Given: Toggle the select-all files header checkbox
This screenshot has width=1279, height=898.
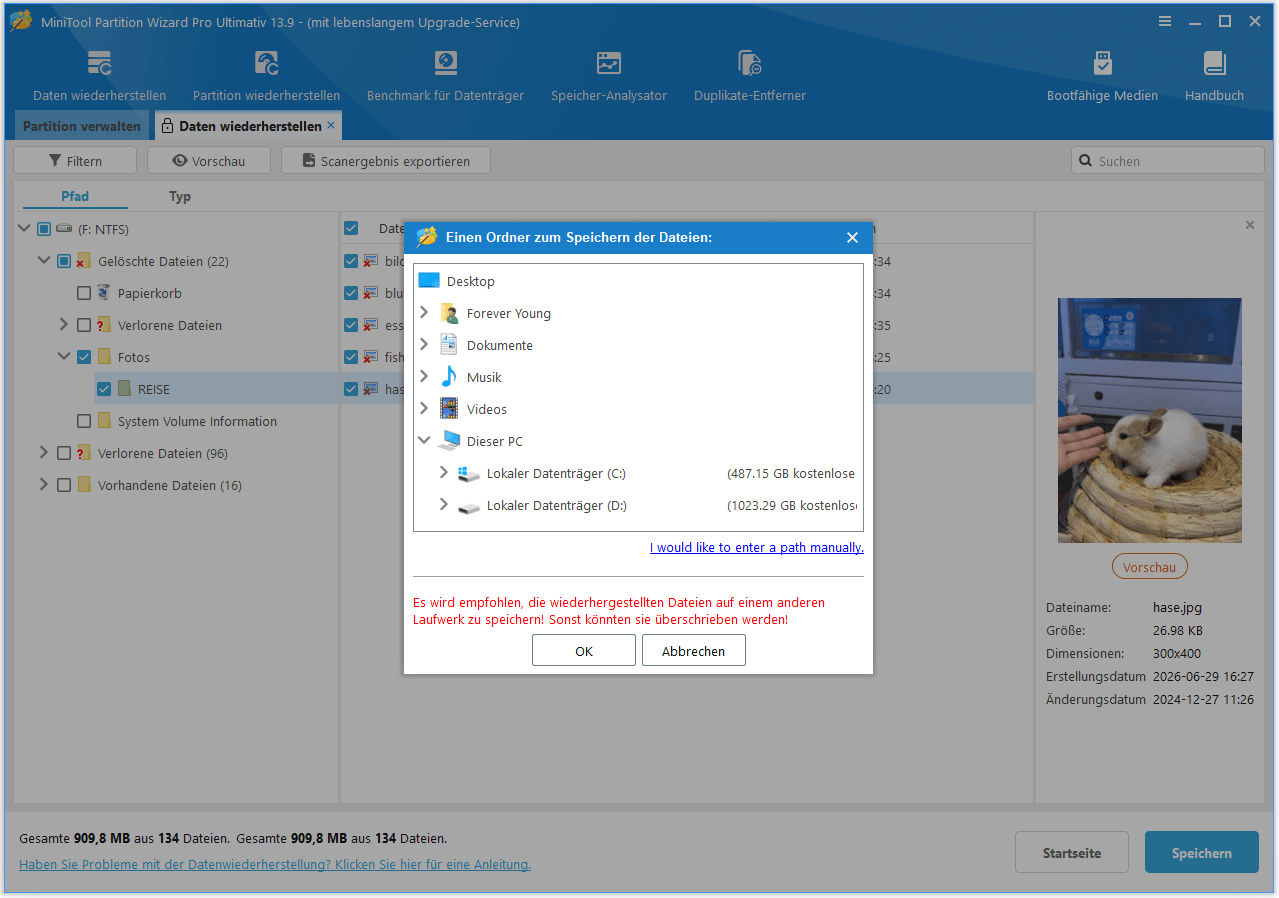Looking at the screenshot, I should point(351,228).
